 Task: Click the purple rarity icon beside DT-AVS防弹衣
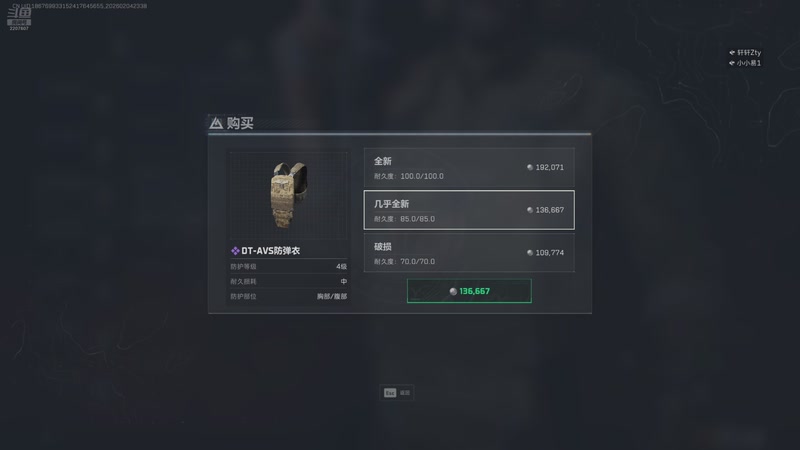[235, 251]
